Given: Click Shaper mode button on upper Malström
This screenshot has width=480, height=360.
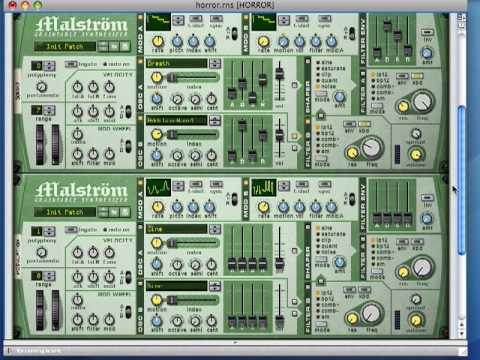Looking at the screenshot, I should coord(321,94).
